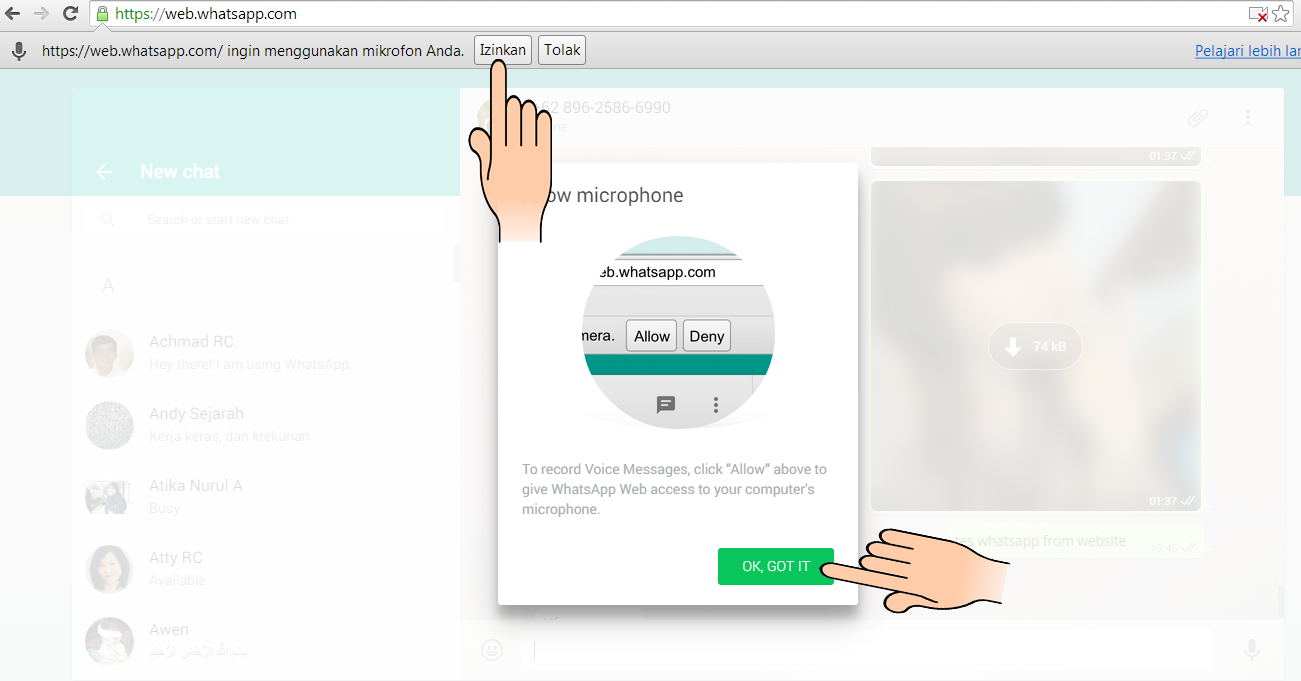
Task: Click the browser back arrow
Action: coord(13,14)
